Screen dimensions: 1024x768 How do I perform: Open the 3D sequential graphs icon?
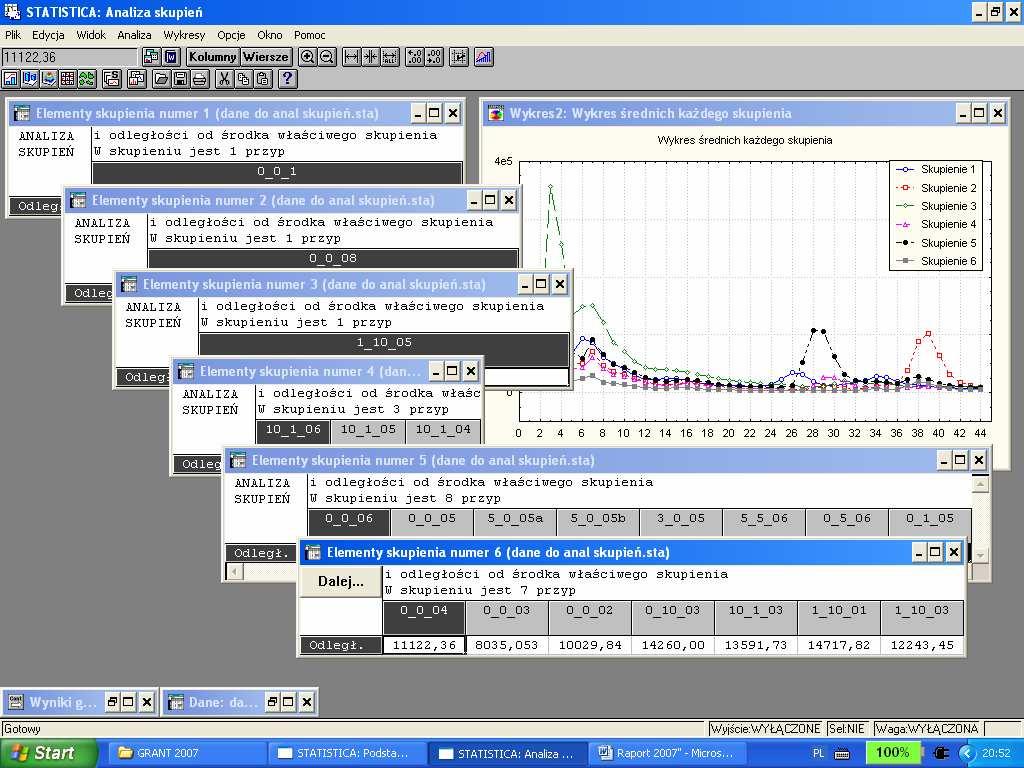click(x=30, y=79)
